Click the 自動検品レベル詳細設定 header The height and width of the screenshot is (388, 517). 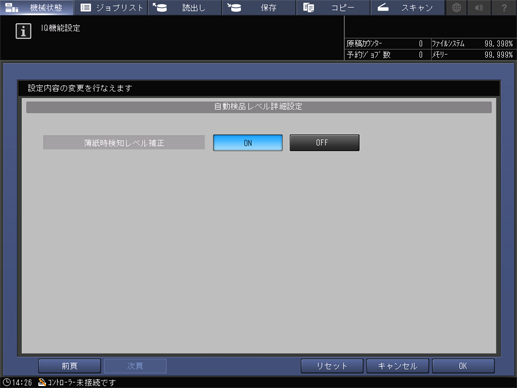click(x=259, y=107)
